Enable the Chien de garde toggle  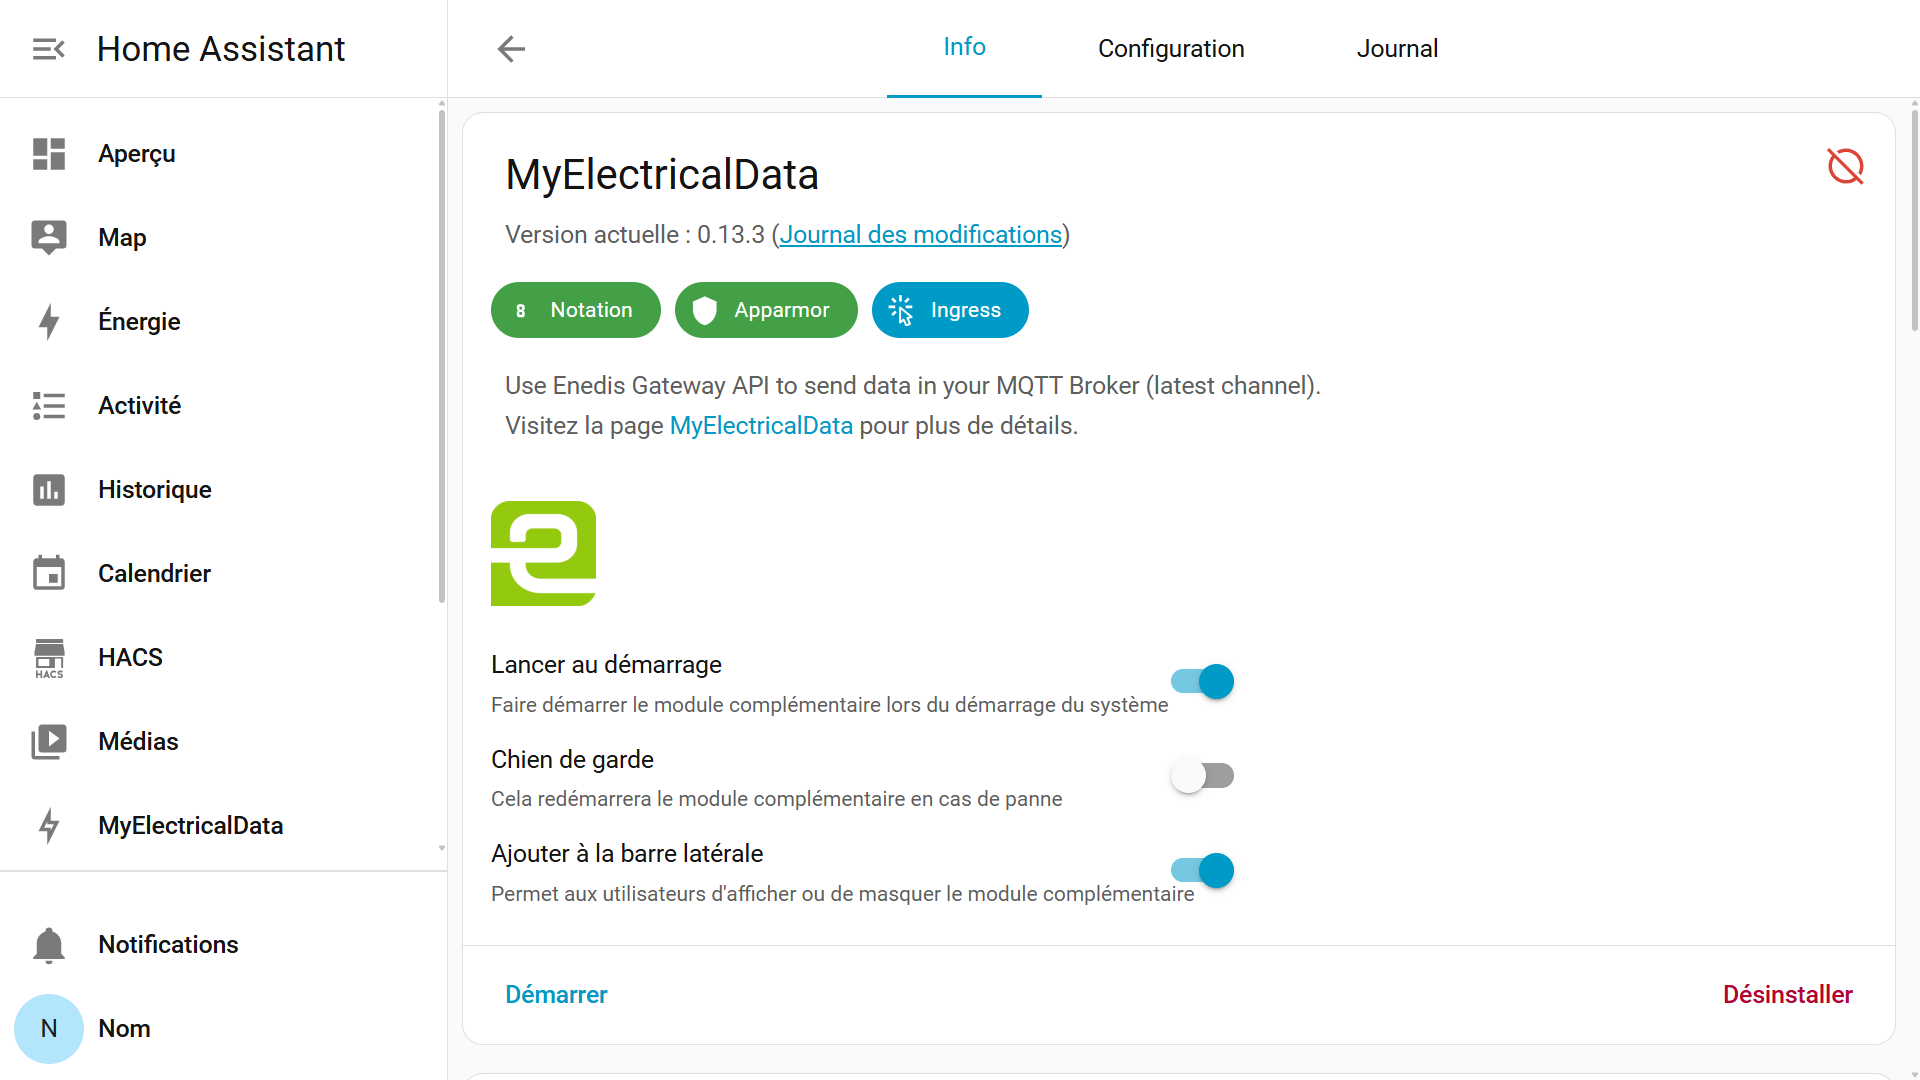pos(1202,776)
